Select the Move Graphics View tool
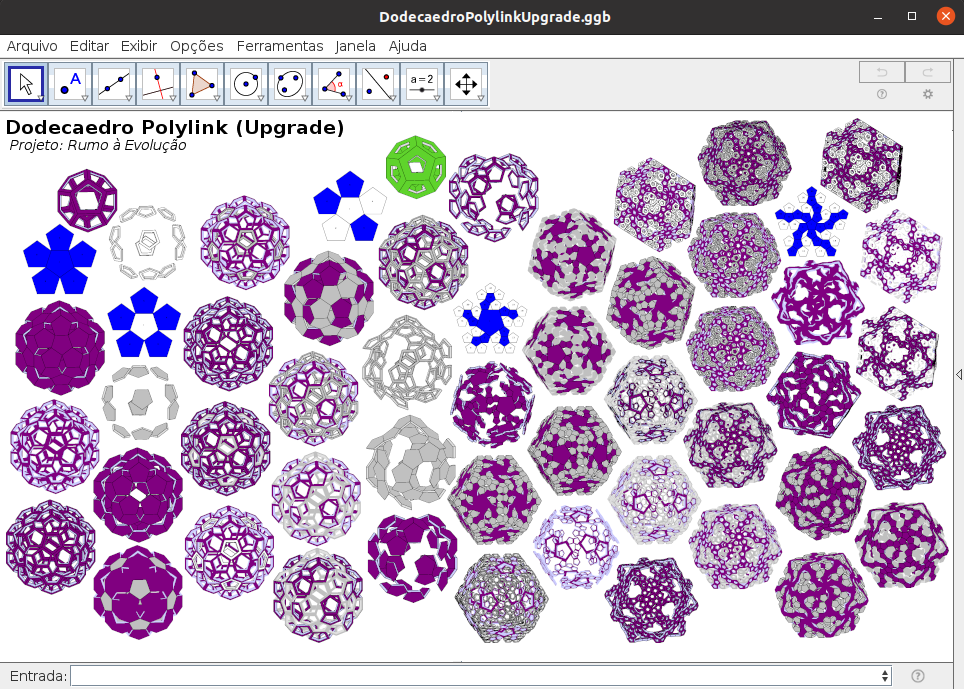 pos(466,84)
